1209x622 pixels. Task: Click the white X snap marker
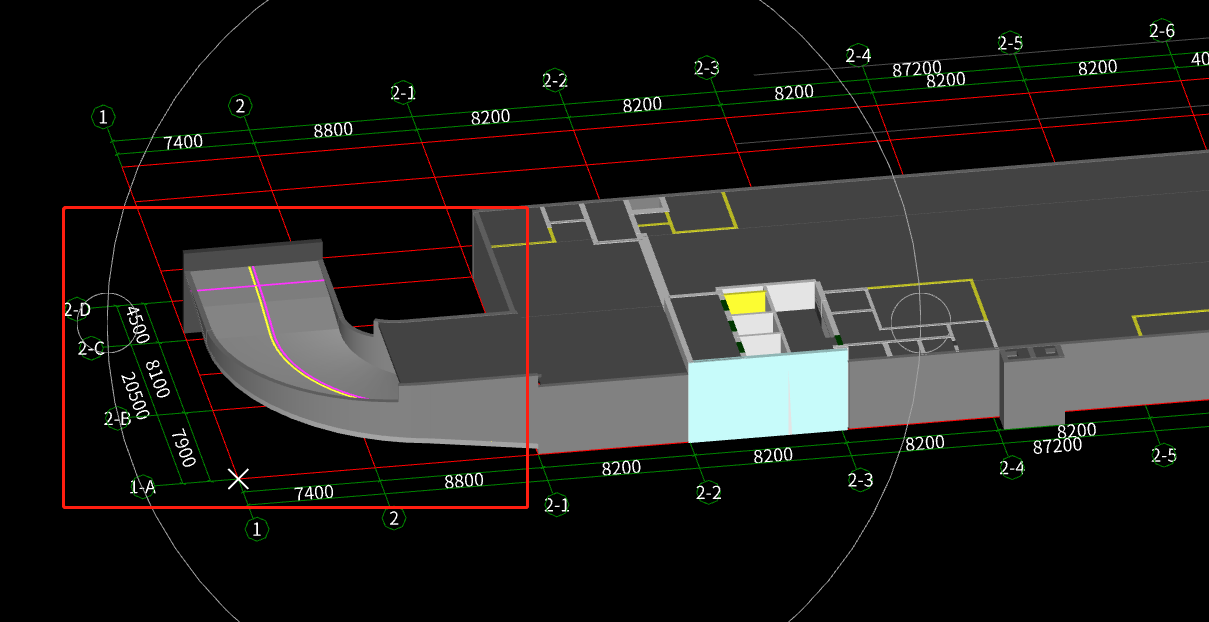pyautogui.click(x=238, y=479)
